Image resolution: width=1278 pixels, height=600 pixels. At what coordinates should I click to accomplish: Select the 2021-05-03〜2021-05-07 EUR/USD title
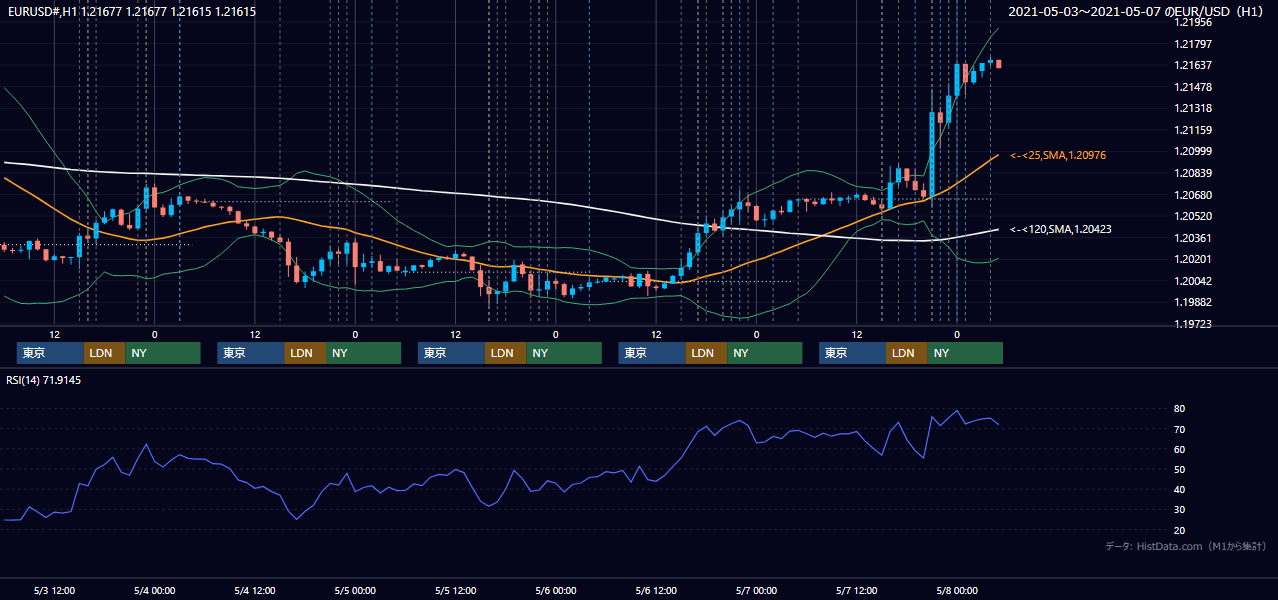click(1138, 12)
